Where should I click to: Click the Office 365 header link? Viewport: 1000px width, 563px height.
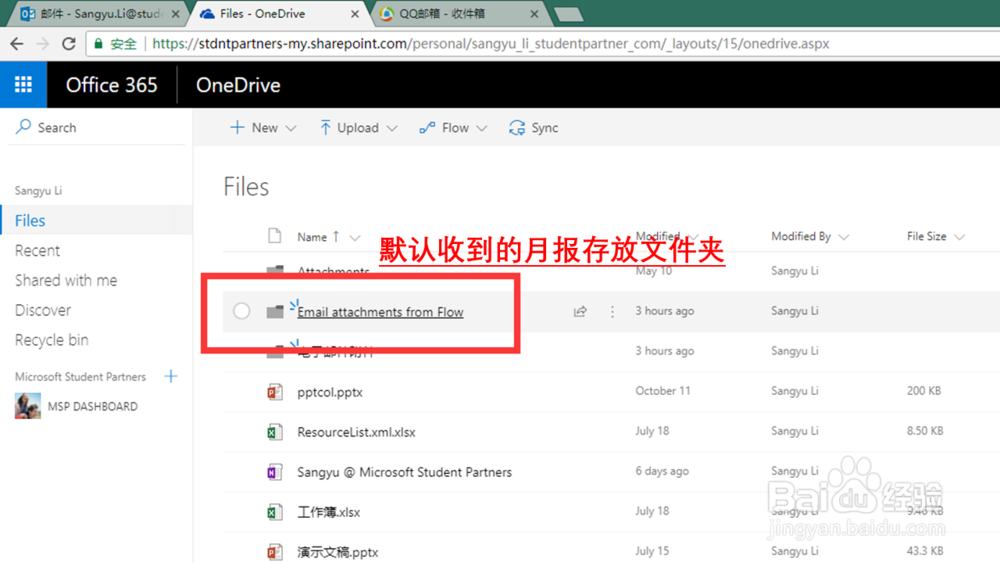[112, 85]
